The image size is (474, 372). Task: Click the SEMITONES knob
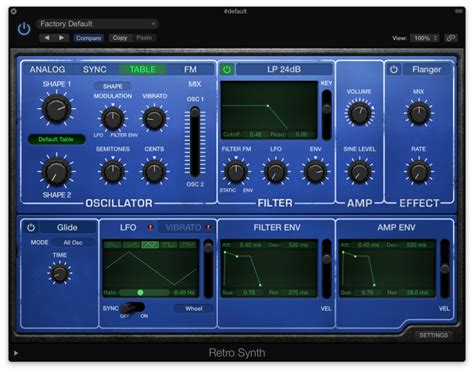[113, 172]
